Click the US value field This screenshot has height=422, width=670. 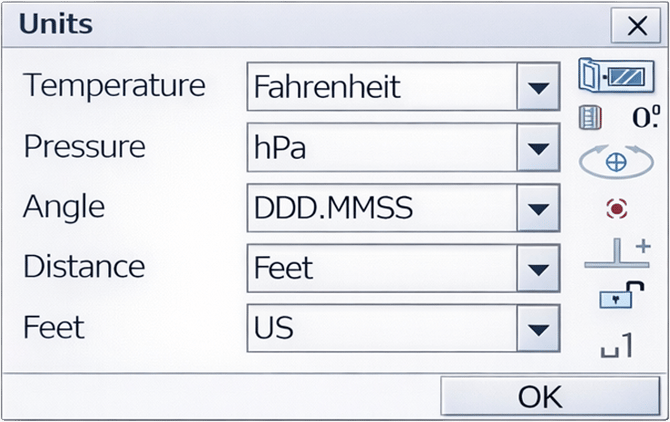(381, 328)
